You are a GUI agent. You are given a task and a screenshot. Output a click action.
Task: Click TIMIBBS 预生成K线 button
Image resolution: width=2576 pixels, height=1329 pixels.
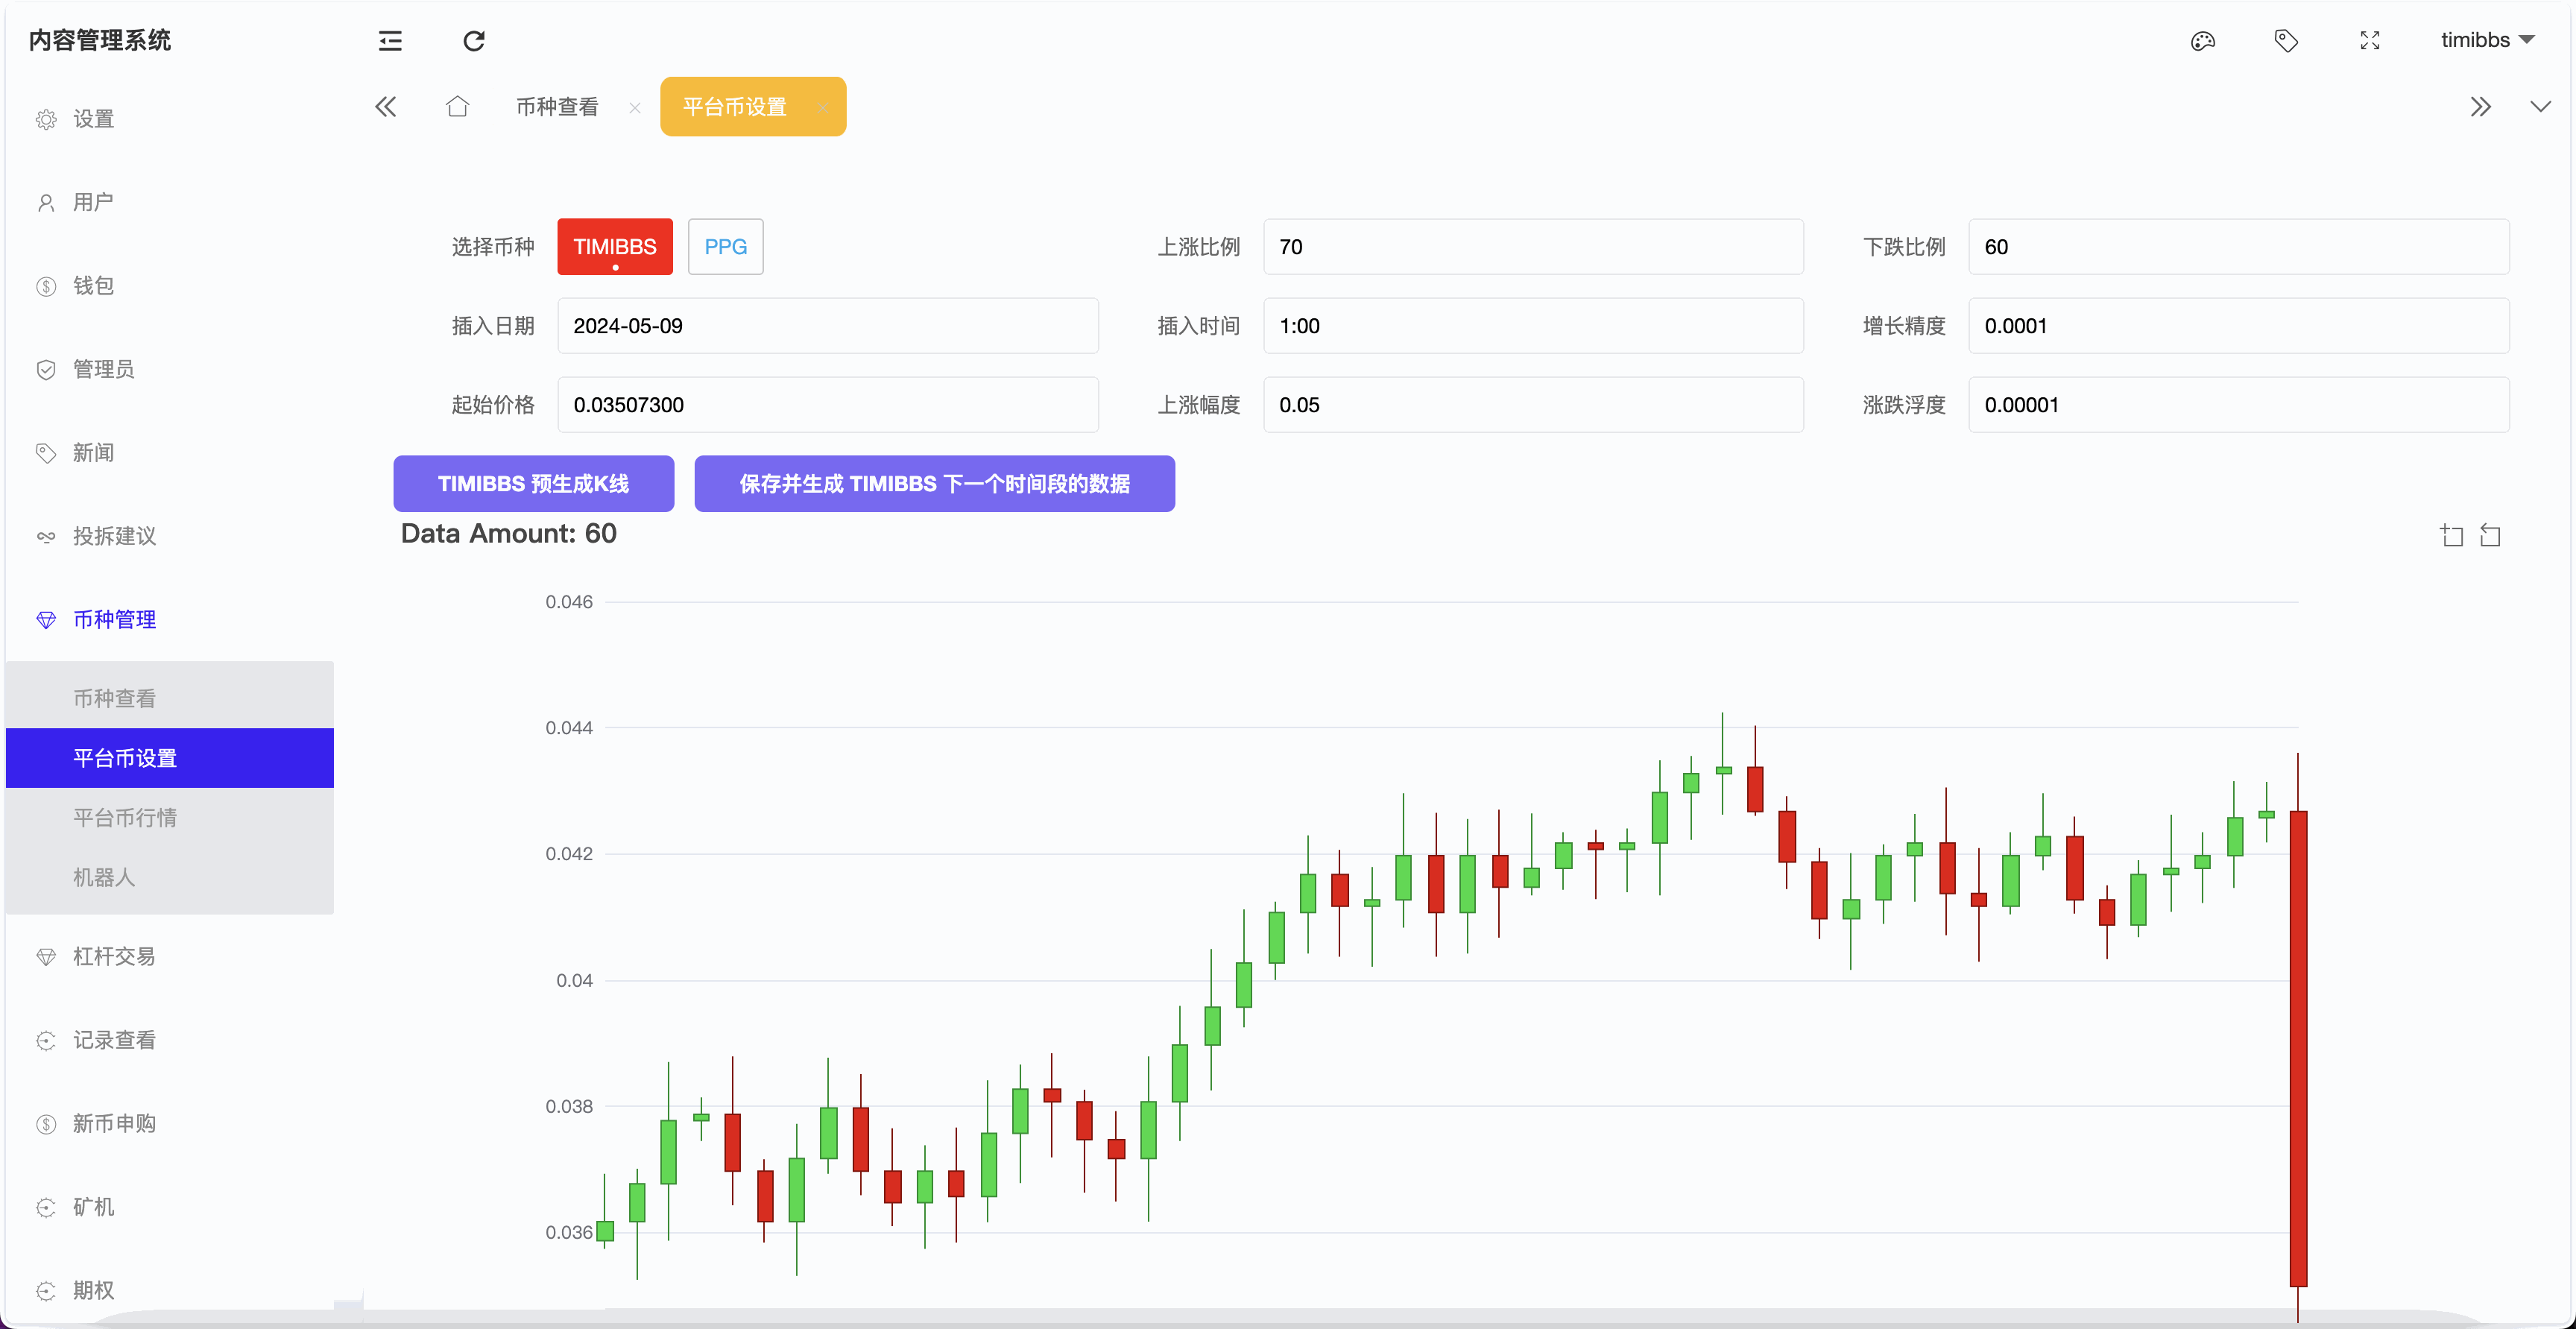[x=533, y=484]
